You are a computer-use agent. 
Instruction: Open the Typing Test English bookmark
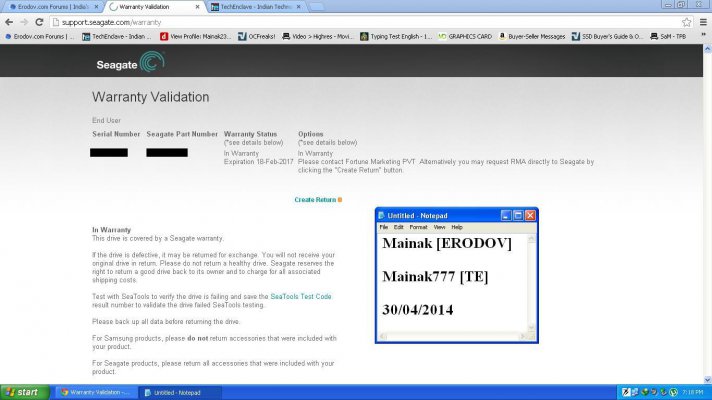click(x=396, y=36)
